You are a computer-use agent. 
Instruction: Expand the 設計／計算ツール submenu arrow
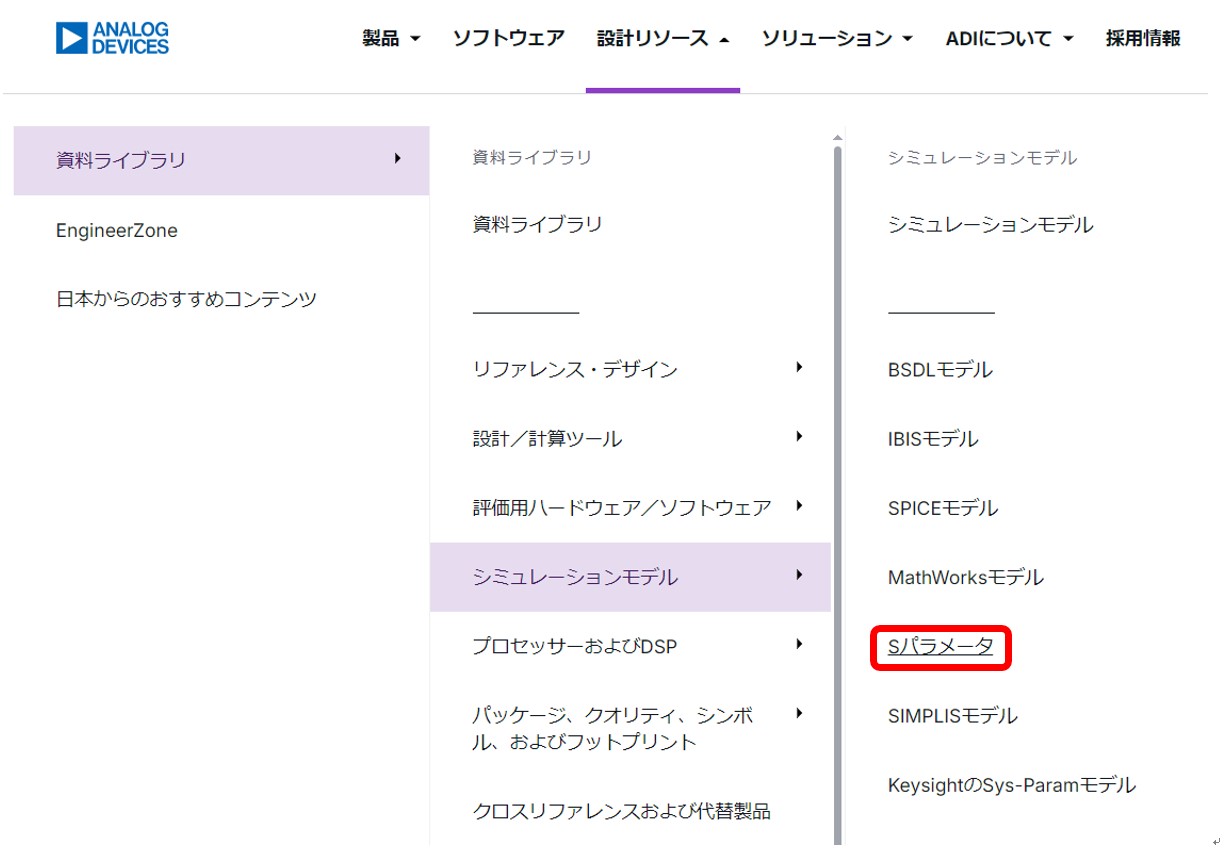coord(799,437)
